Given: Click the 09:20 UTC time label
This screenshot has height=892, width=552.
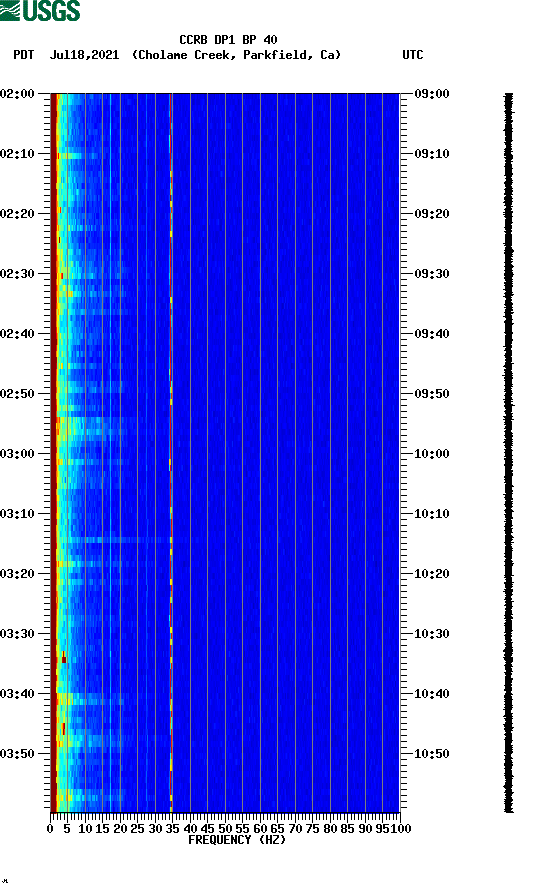Looking at the screenshot, I should 432,214.
